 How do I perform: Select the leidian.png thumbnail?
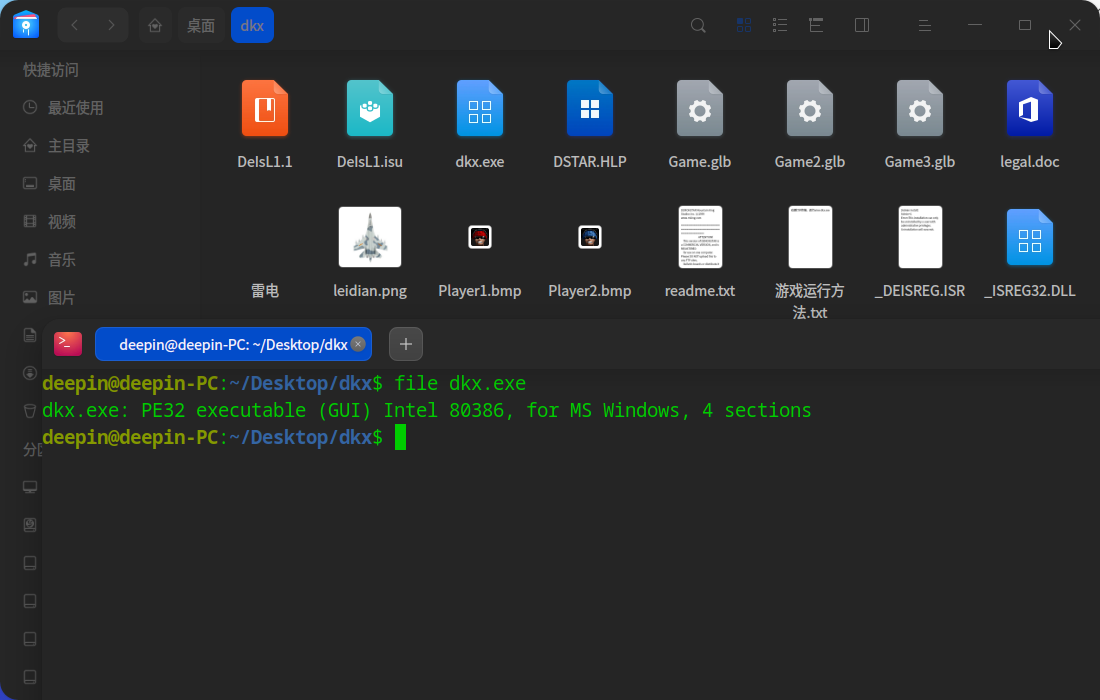(370, 237)
